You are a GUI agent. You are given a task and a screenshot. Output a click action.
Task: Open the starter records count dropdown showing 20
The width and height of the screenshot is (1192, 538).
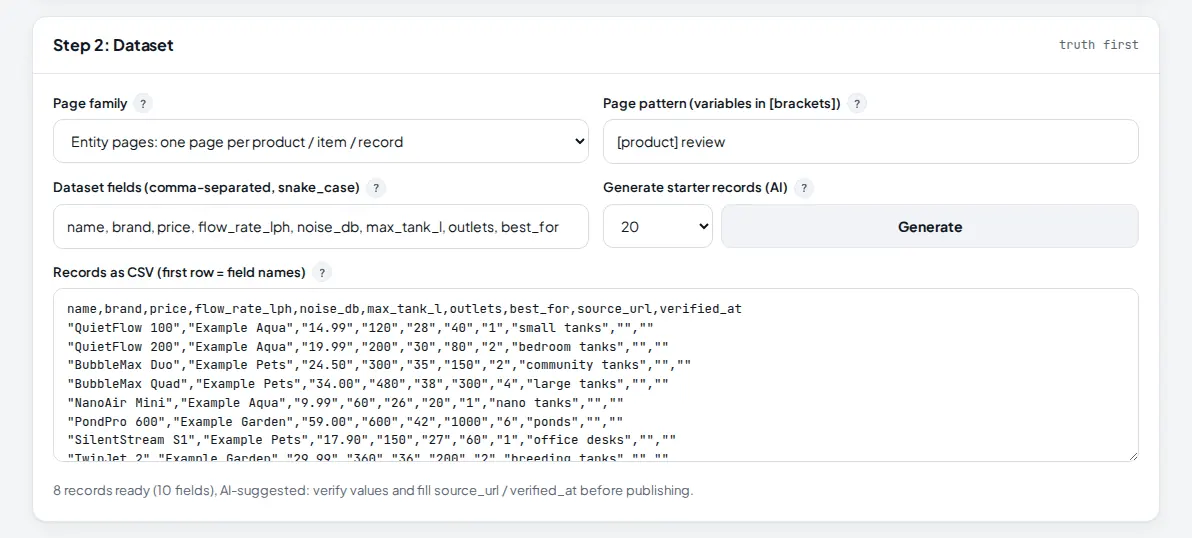658,226
